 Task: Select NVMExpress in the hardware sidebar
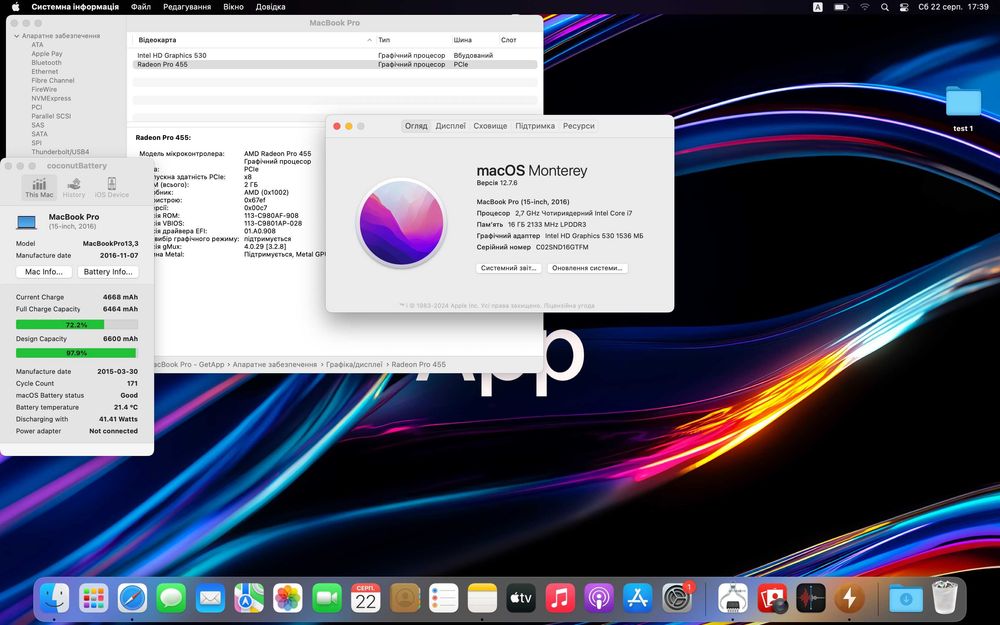pyautogui.click(x=51, y=98)
